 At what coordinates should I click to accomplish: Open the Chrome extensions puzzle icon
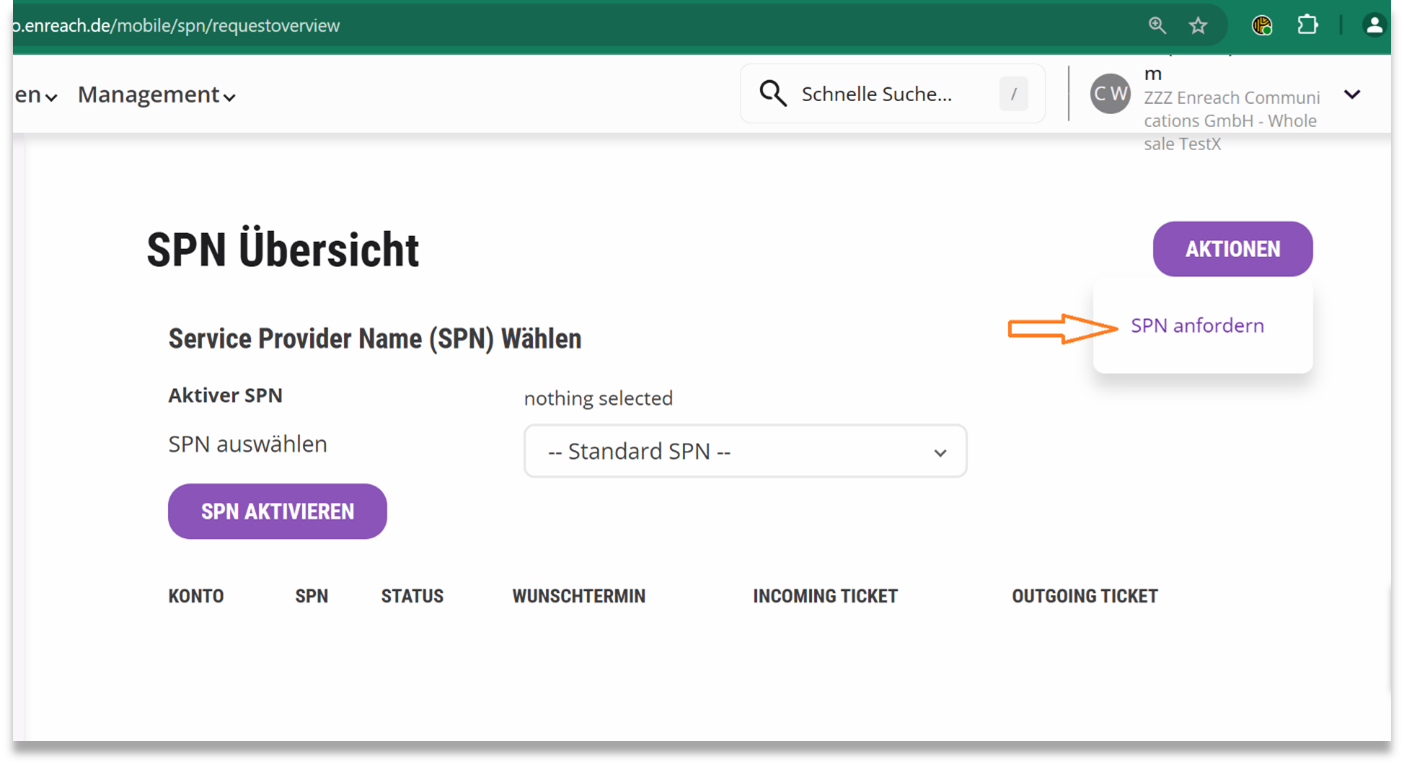click(x=1307, y=25)
